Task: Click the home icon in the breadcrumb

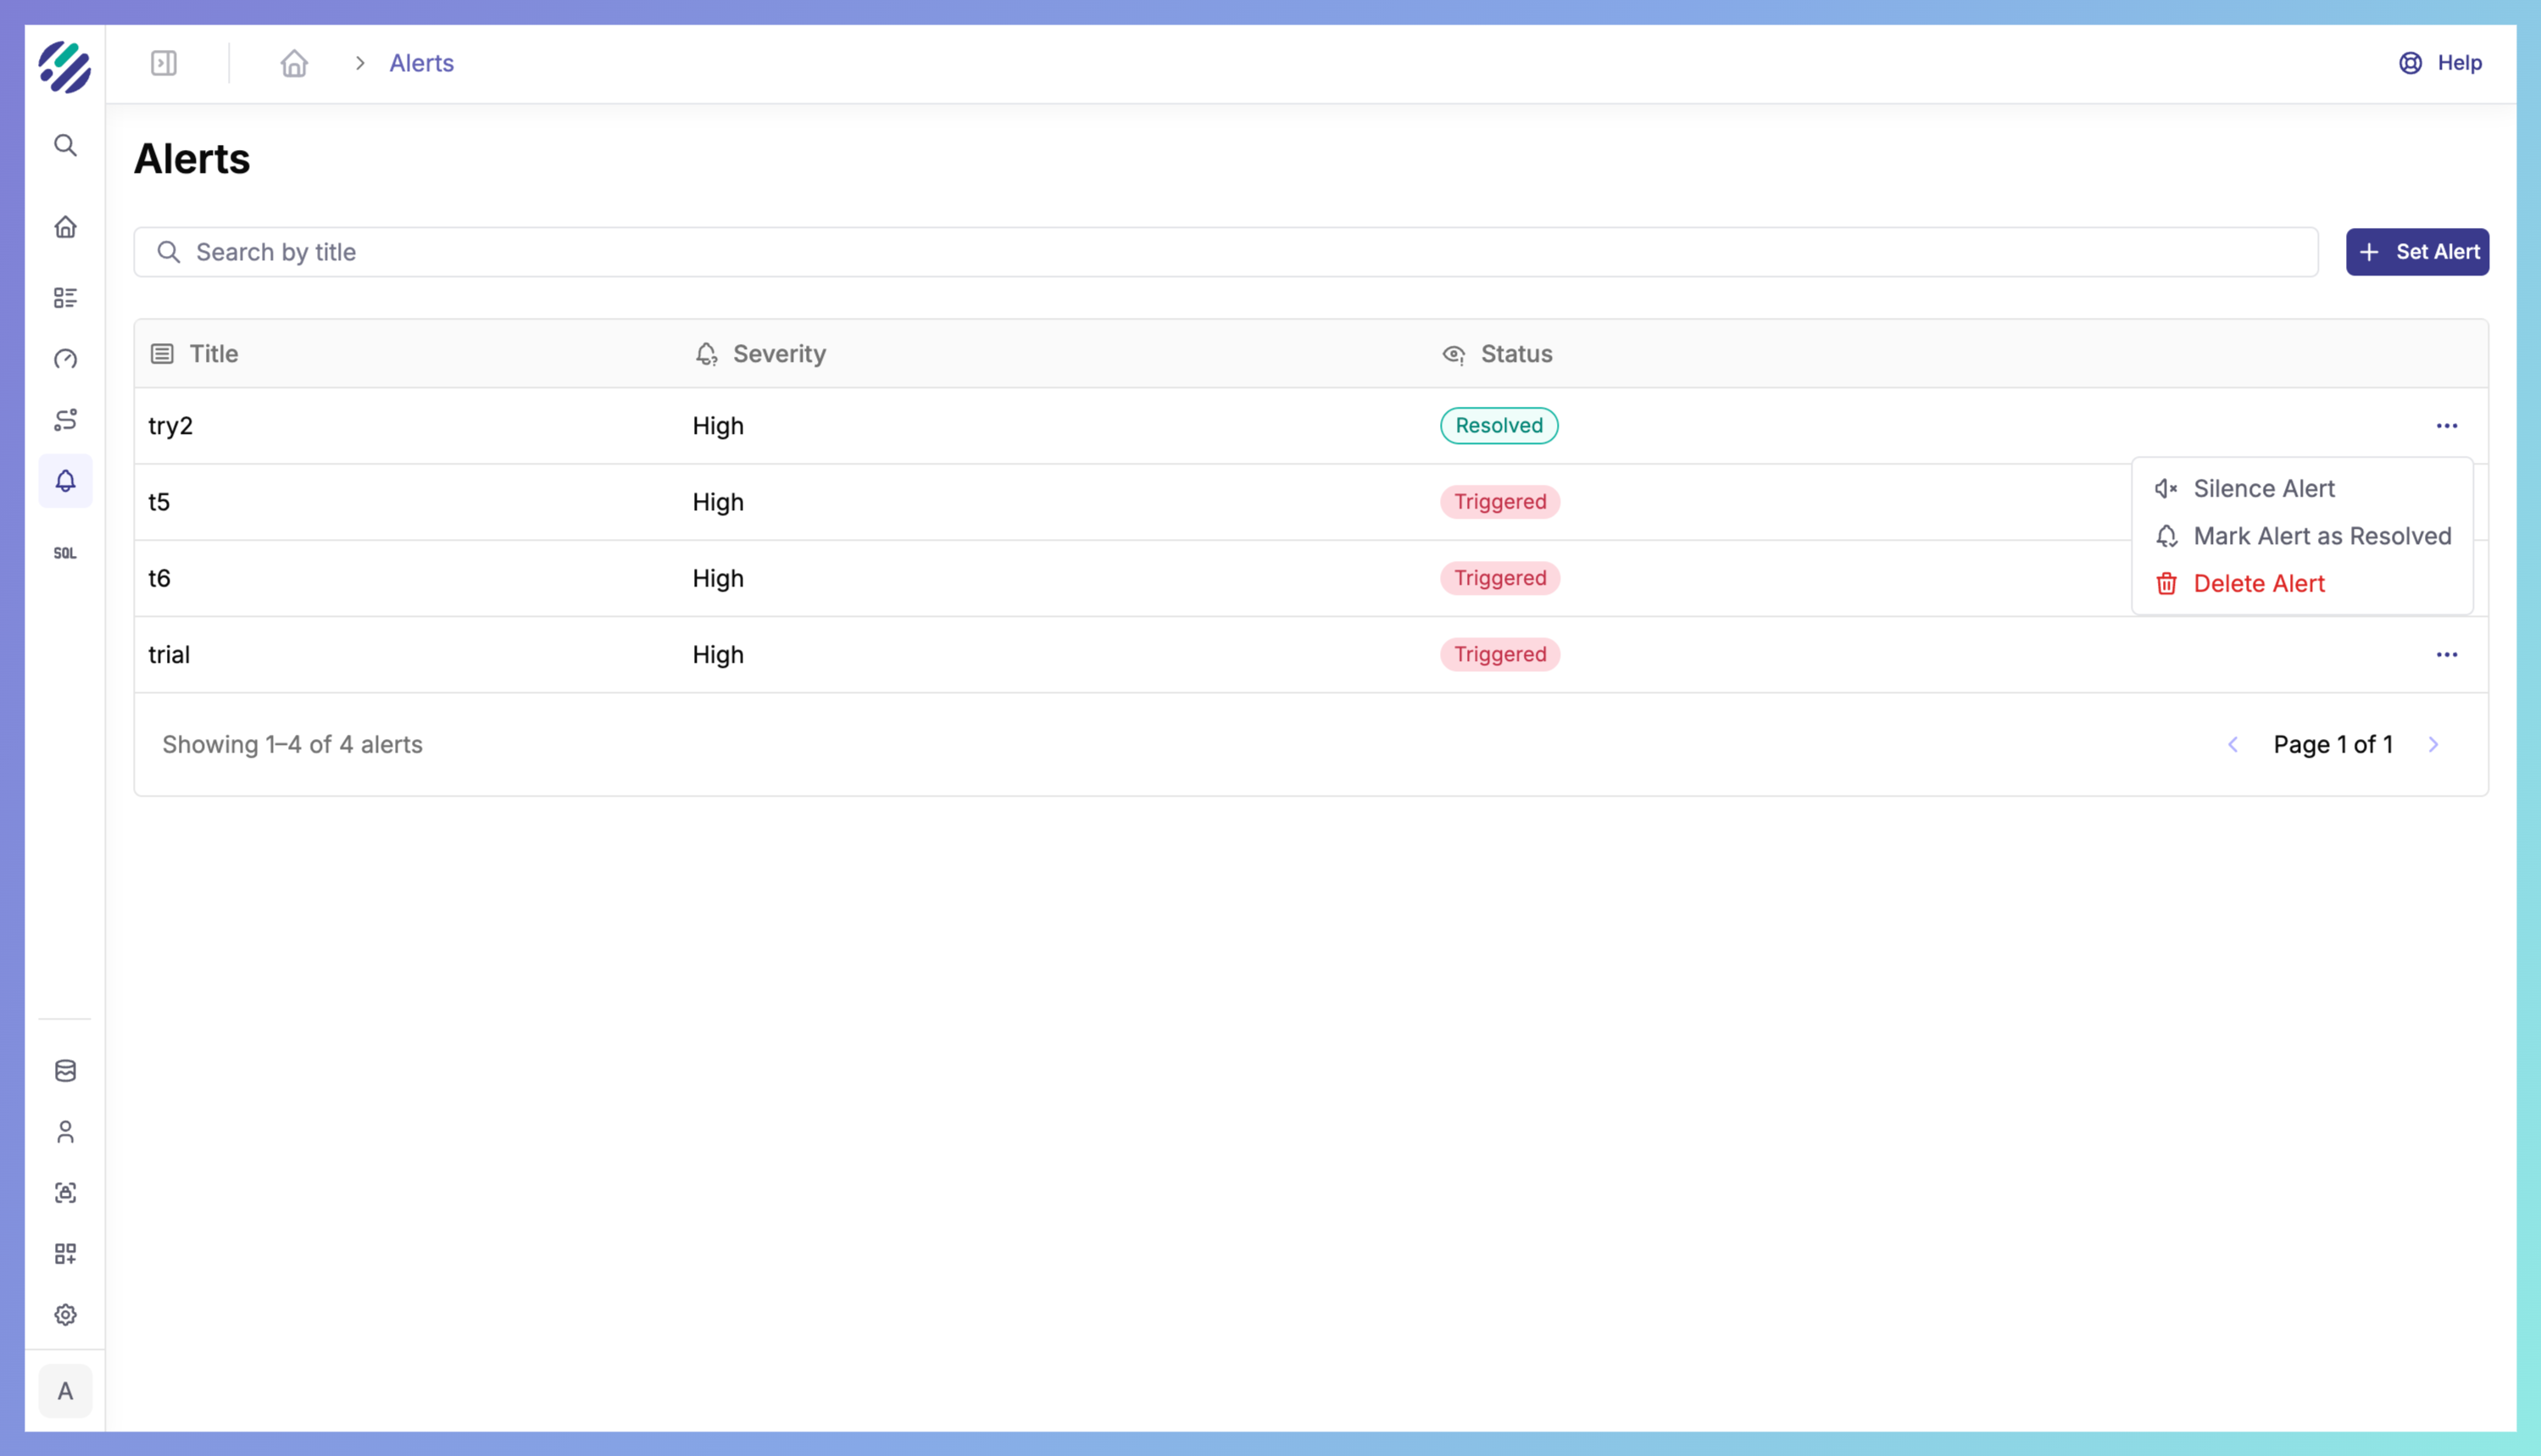Action: 294,63
